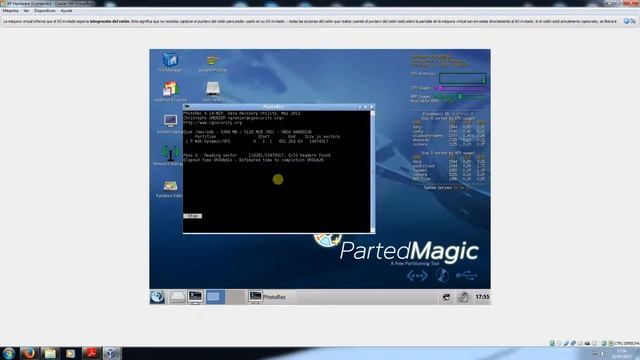The width and height of the screenshot is (640, 360).
Task: Open the Disk Health desktop icon
Action: (x=213, y=91)
